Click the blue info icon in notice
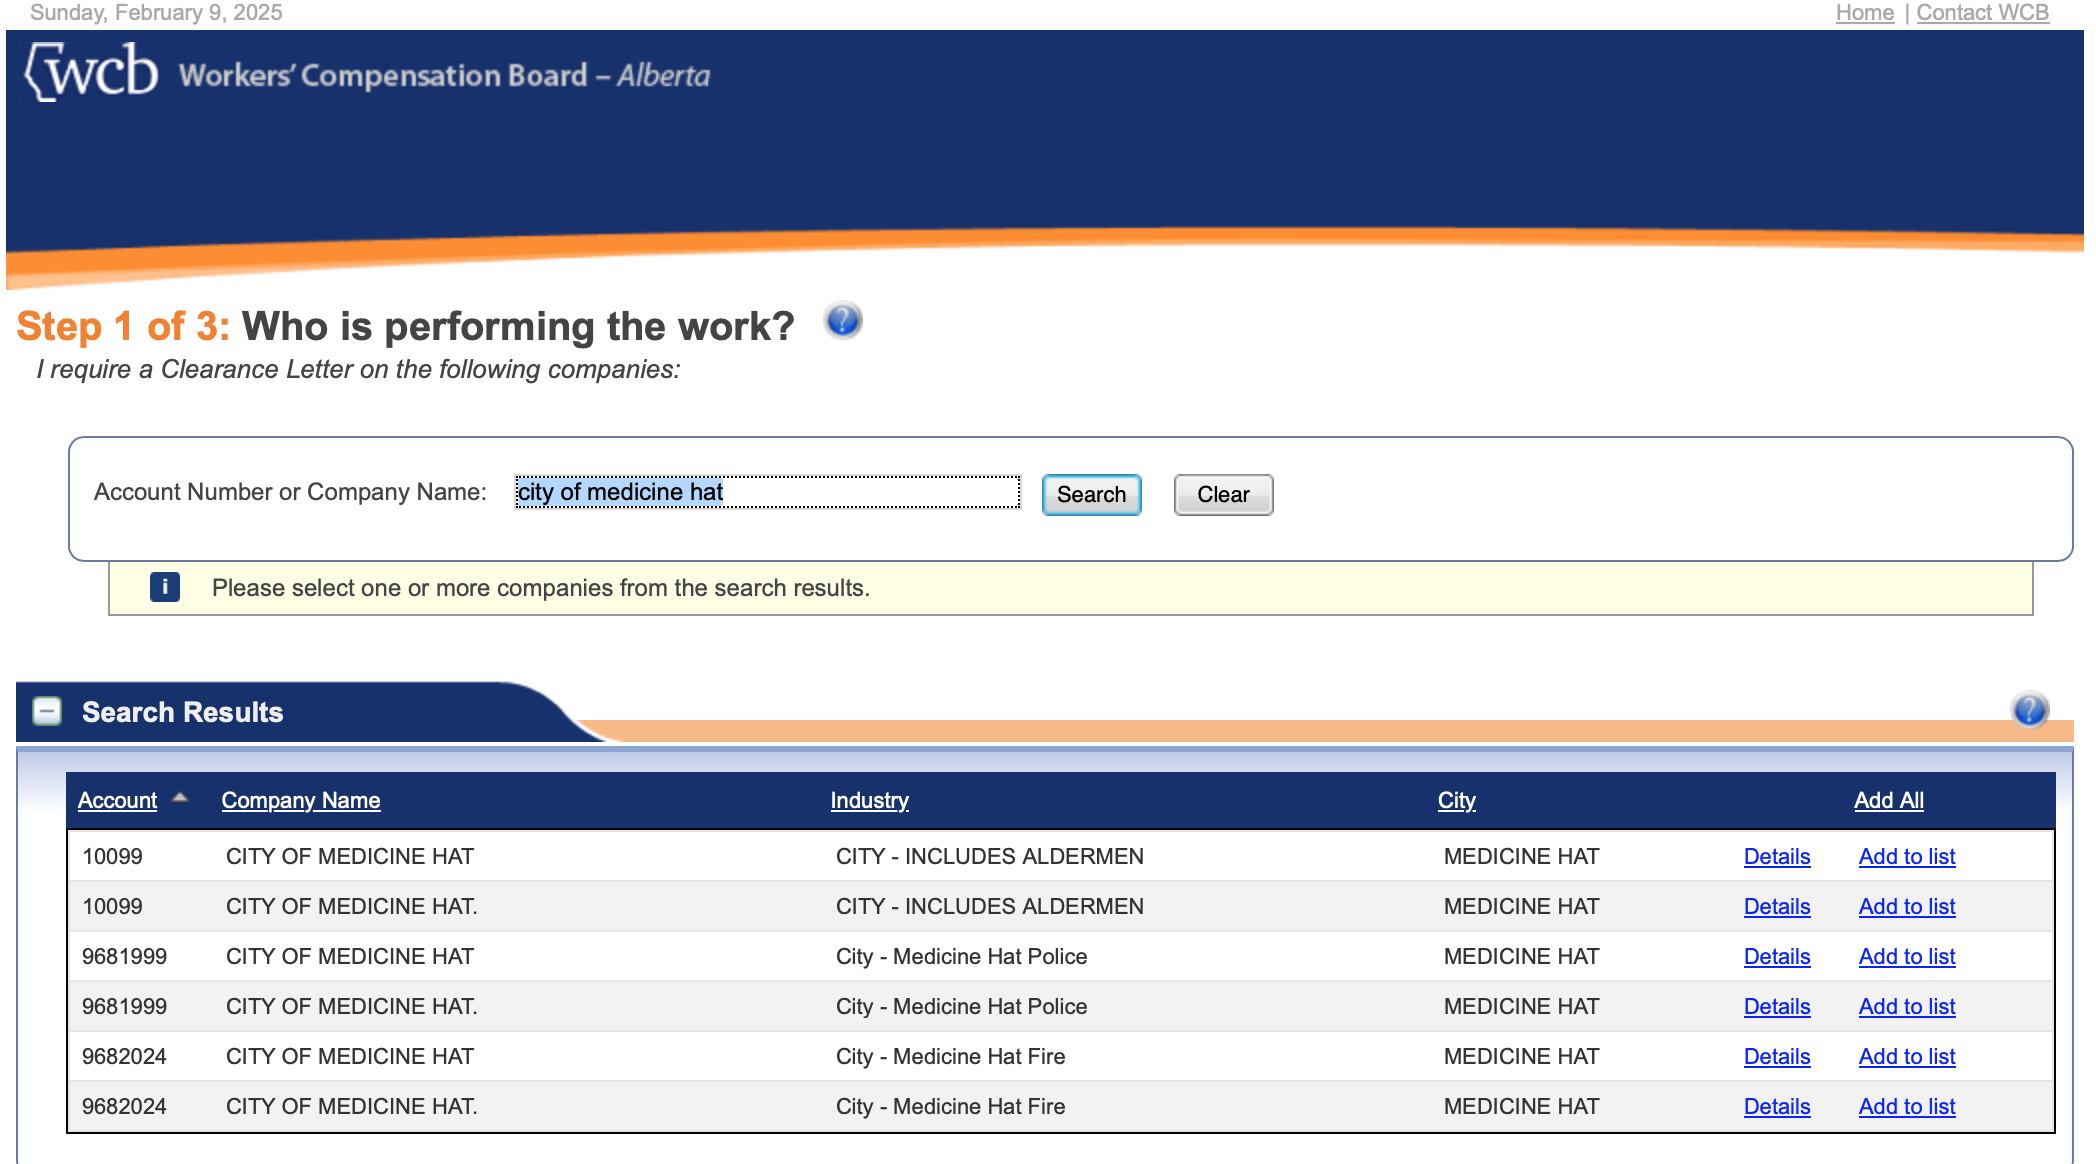Viewport: 2096px width, 1164px height. pos(165,587)
